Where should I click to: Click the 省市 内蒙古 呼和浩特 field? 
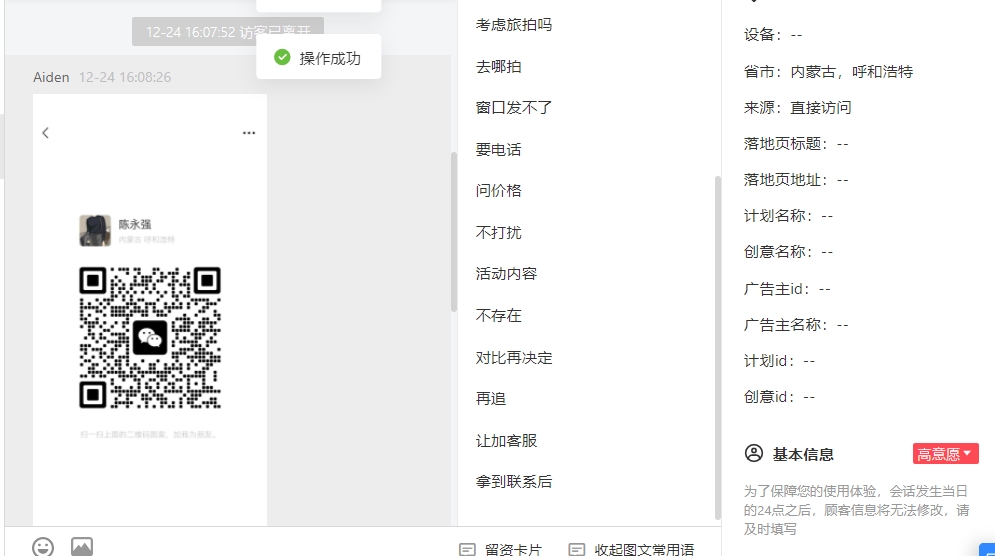point(828,72)
